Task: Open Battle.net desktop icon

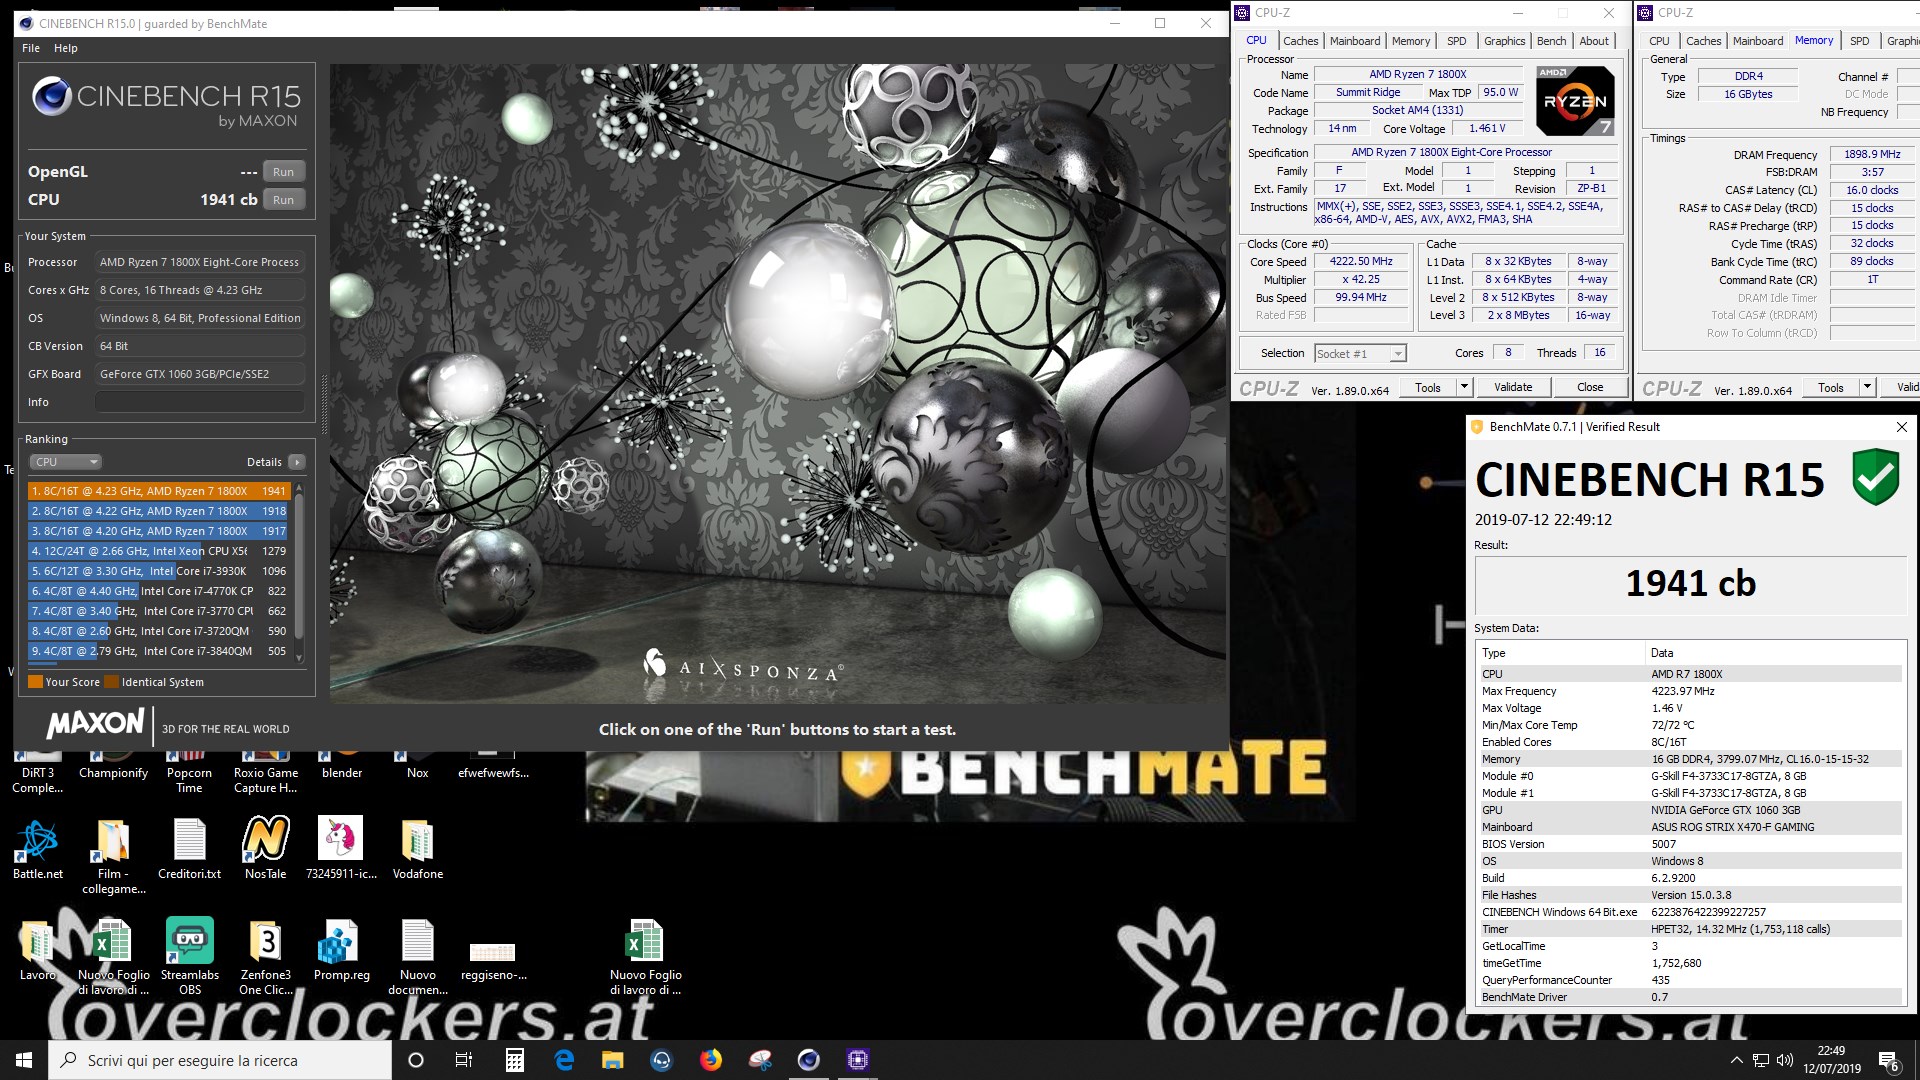Action: tap(38, 850)
